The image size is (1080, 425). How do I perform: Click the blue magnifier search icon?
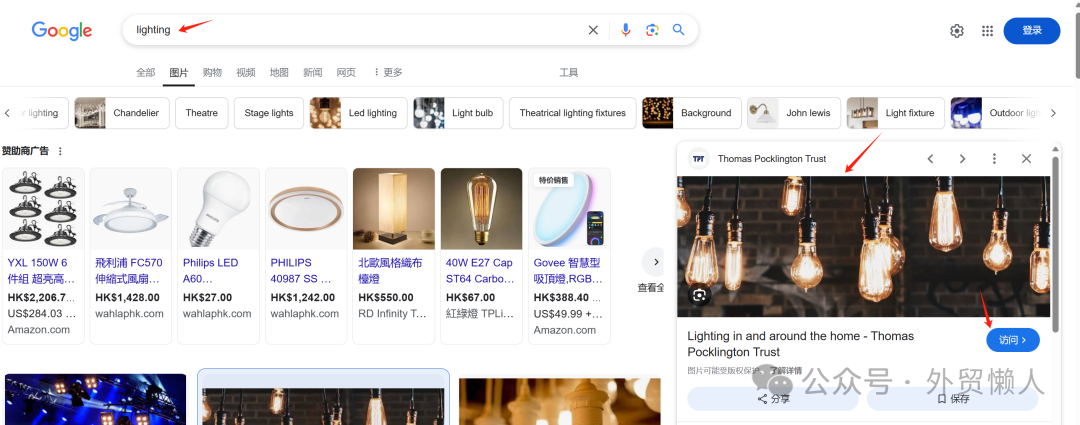[679, 30]
